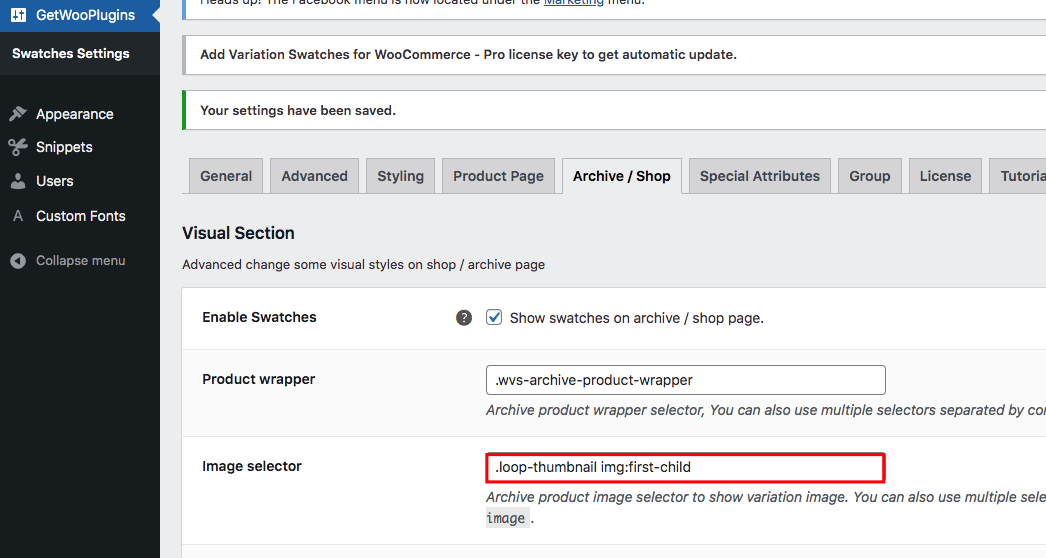
Task: Select the Archive / Shop tab
Action: tap(622, 176)
